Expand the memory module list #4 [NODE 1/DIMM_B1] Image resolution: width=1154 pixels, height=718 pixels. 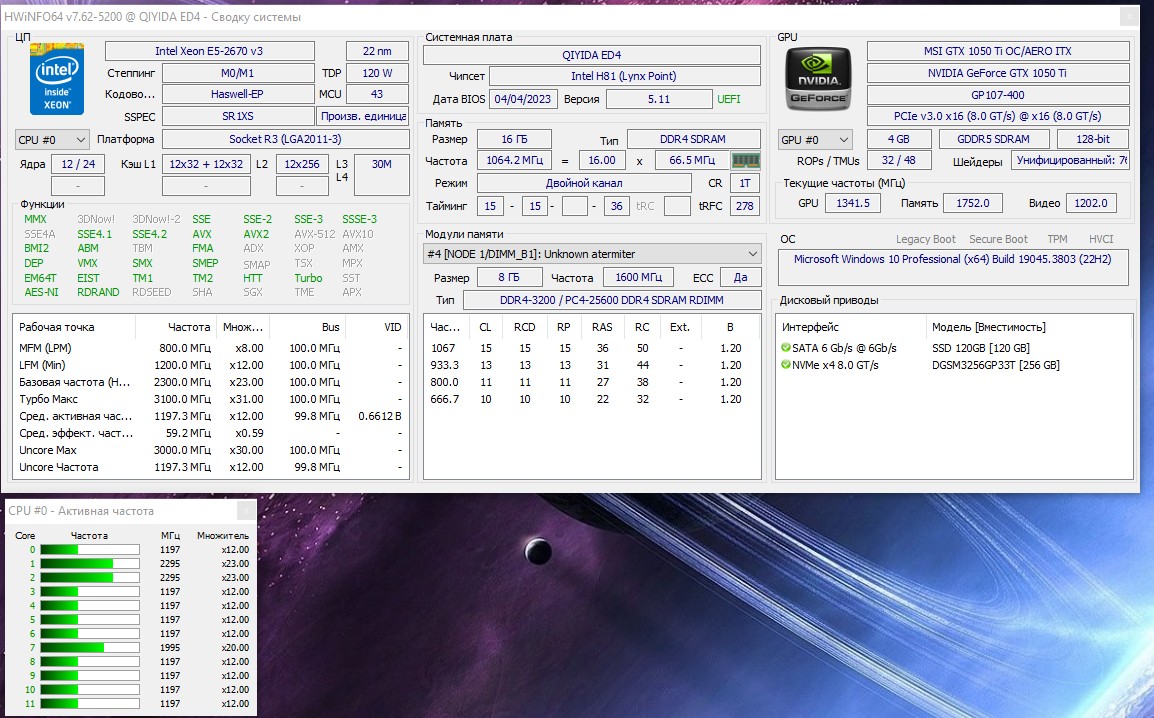592,254
